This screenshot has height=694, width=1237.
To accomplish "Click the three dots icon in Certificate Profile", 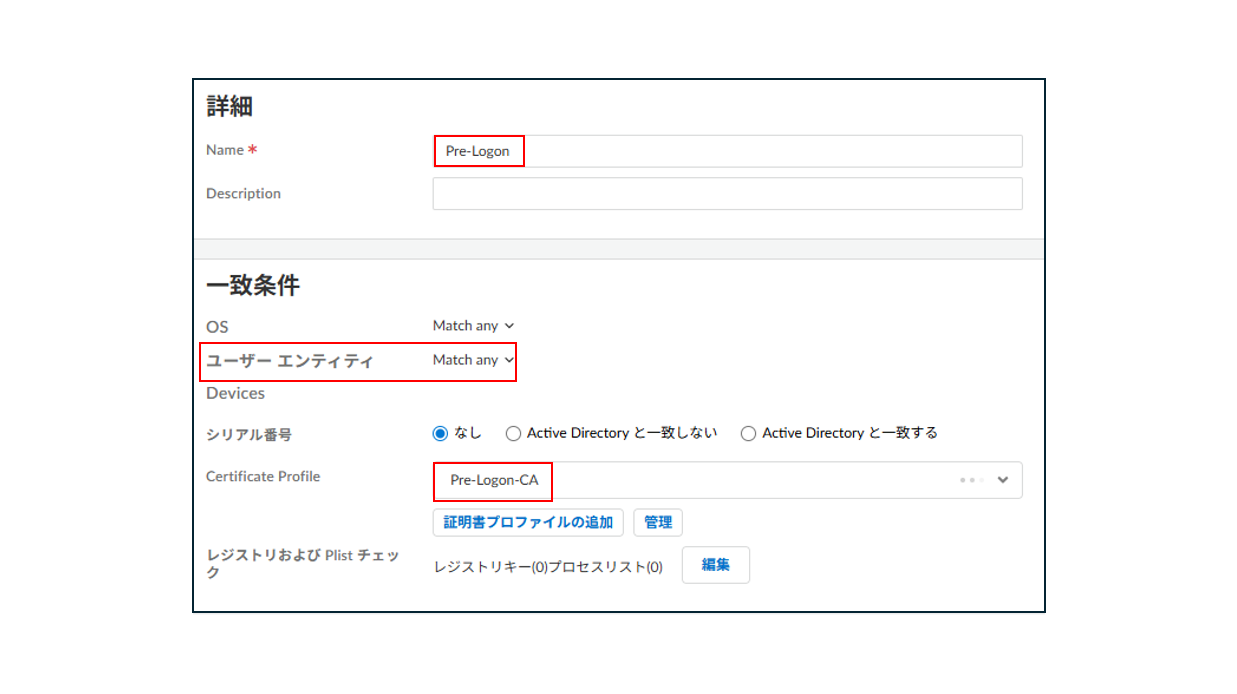I will click(x=971, y=480).
